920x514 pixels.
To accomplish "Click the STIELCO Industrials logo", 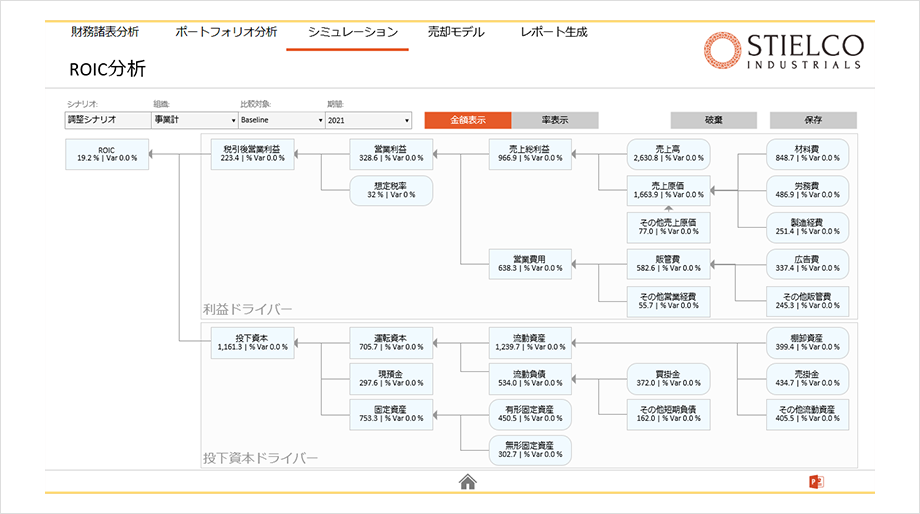I will coord(782,51).
